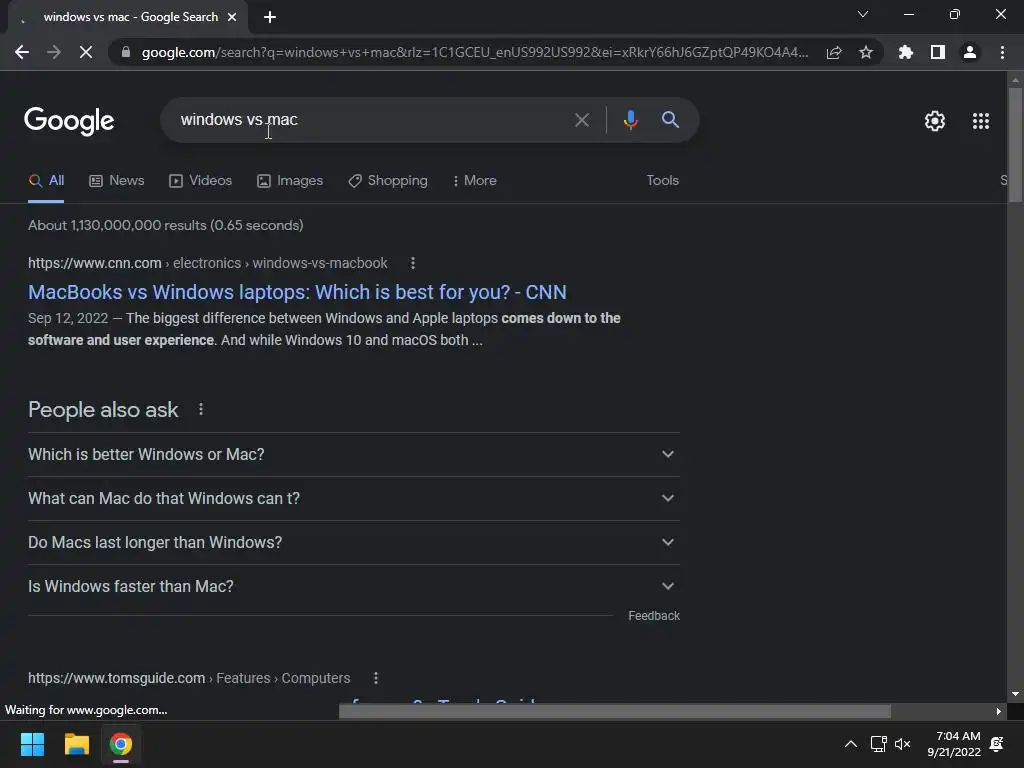The height and width of the screenshot is (768, 1024).
Task: Open Chrome's three-dot menu
Action: (1002, 52)
